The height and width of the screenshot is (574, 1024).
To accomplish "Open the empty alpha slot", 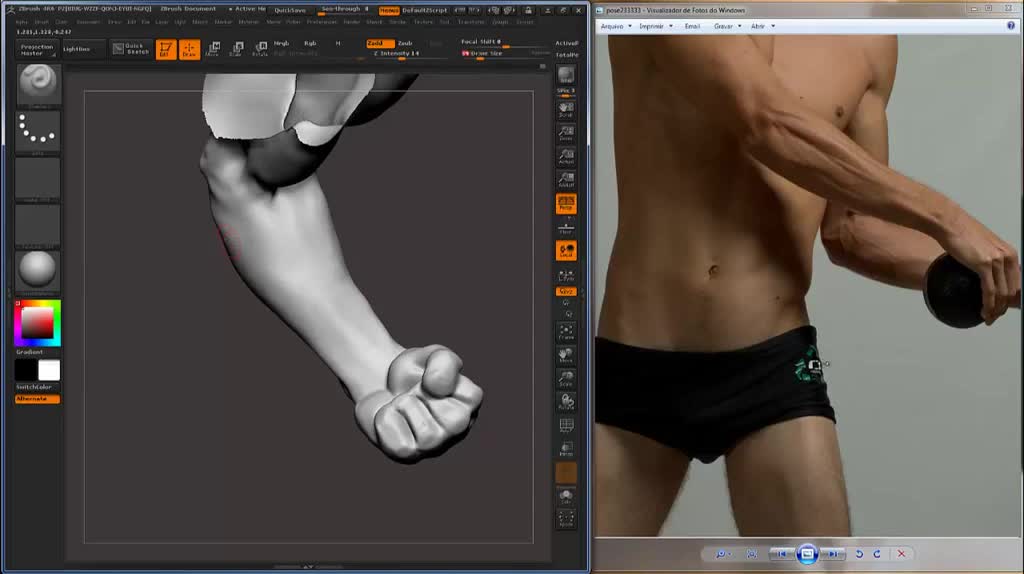I will [x=38, y=178].
